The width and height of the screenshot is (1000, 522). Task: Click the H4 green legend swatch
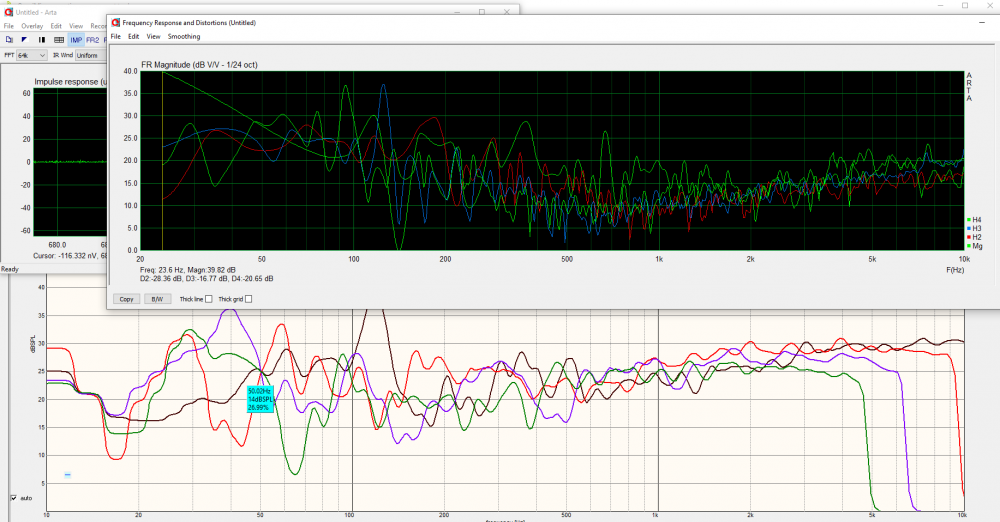(x=967, y=219)
